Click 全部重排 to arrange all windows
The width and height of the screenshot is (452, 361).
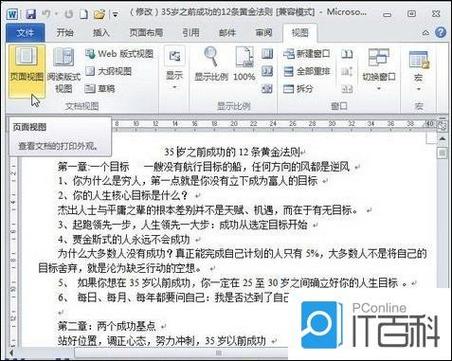click(x=307, y=71)
